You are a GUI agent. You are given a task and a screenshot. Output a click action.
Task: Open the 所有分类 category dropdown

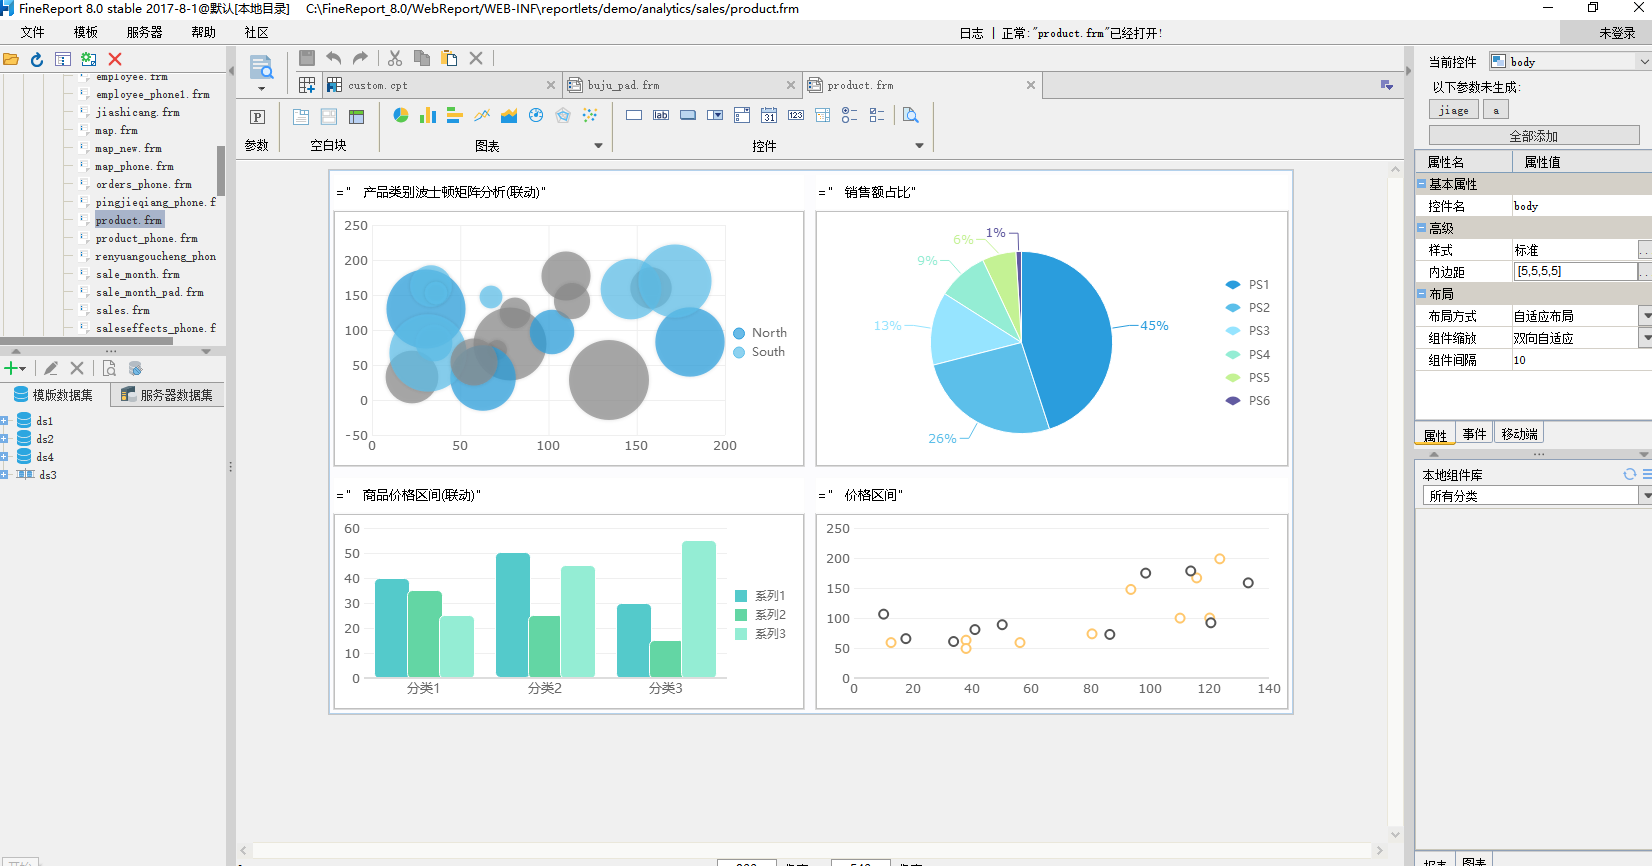point(1646,495)
